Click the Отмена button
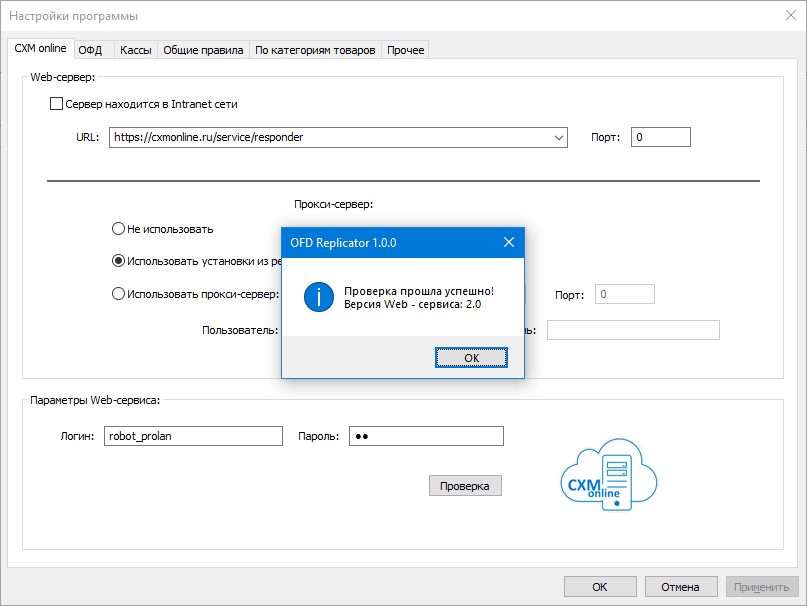This screenshot has width=807, height=606. pos(680,587)
